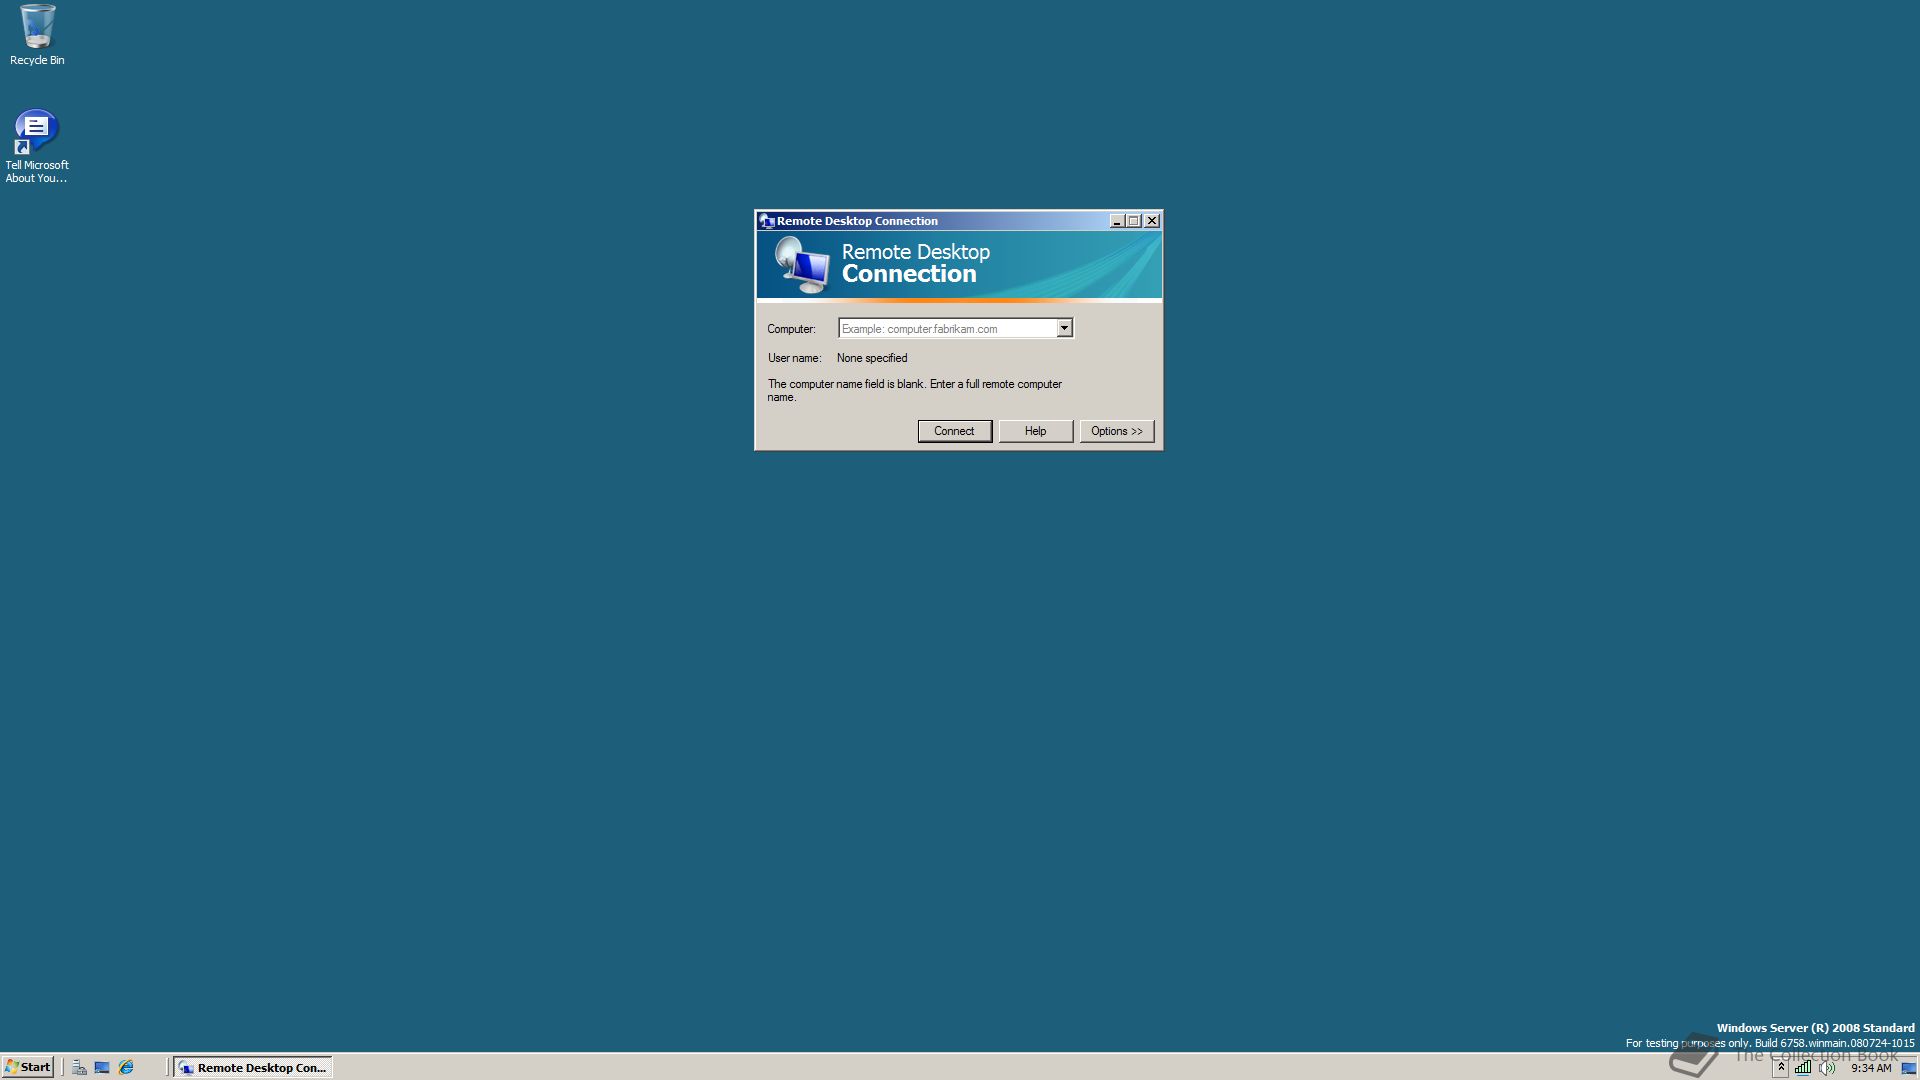Click into the Computer name input field
The height and width of the screenshot is (1080, 1920).
(x=947, y=328)
